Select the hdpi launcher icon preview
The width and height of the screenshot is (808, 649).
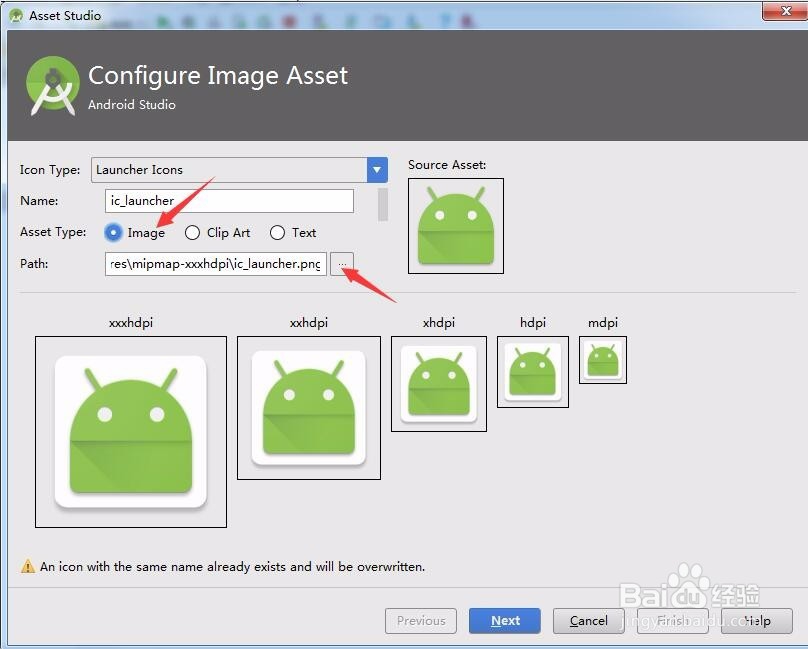coord(532,370)
